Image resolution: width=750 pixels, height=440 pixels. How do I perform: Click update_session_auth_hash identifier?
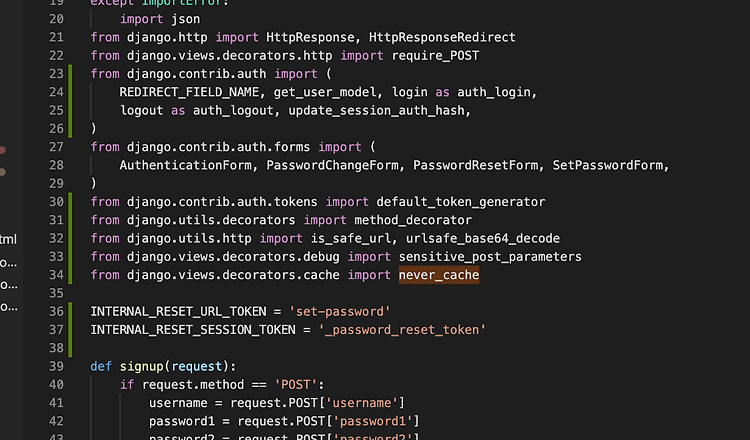376,110
